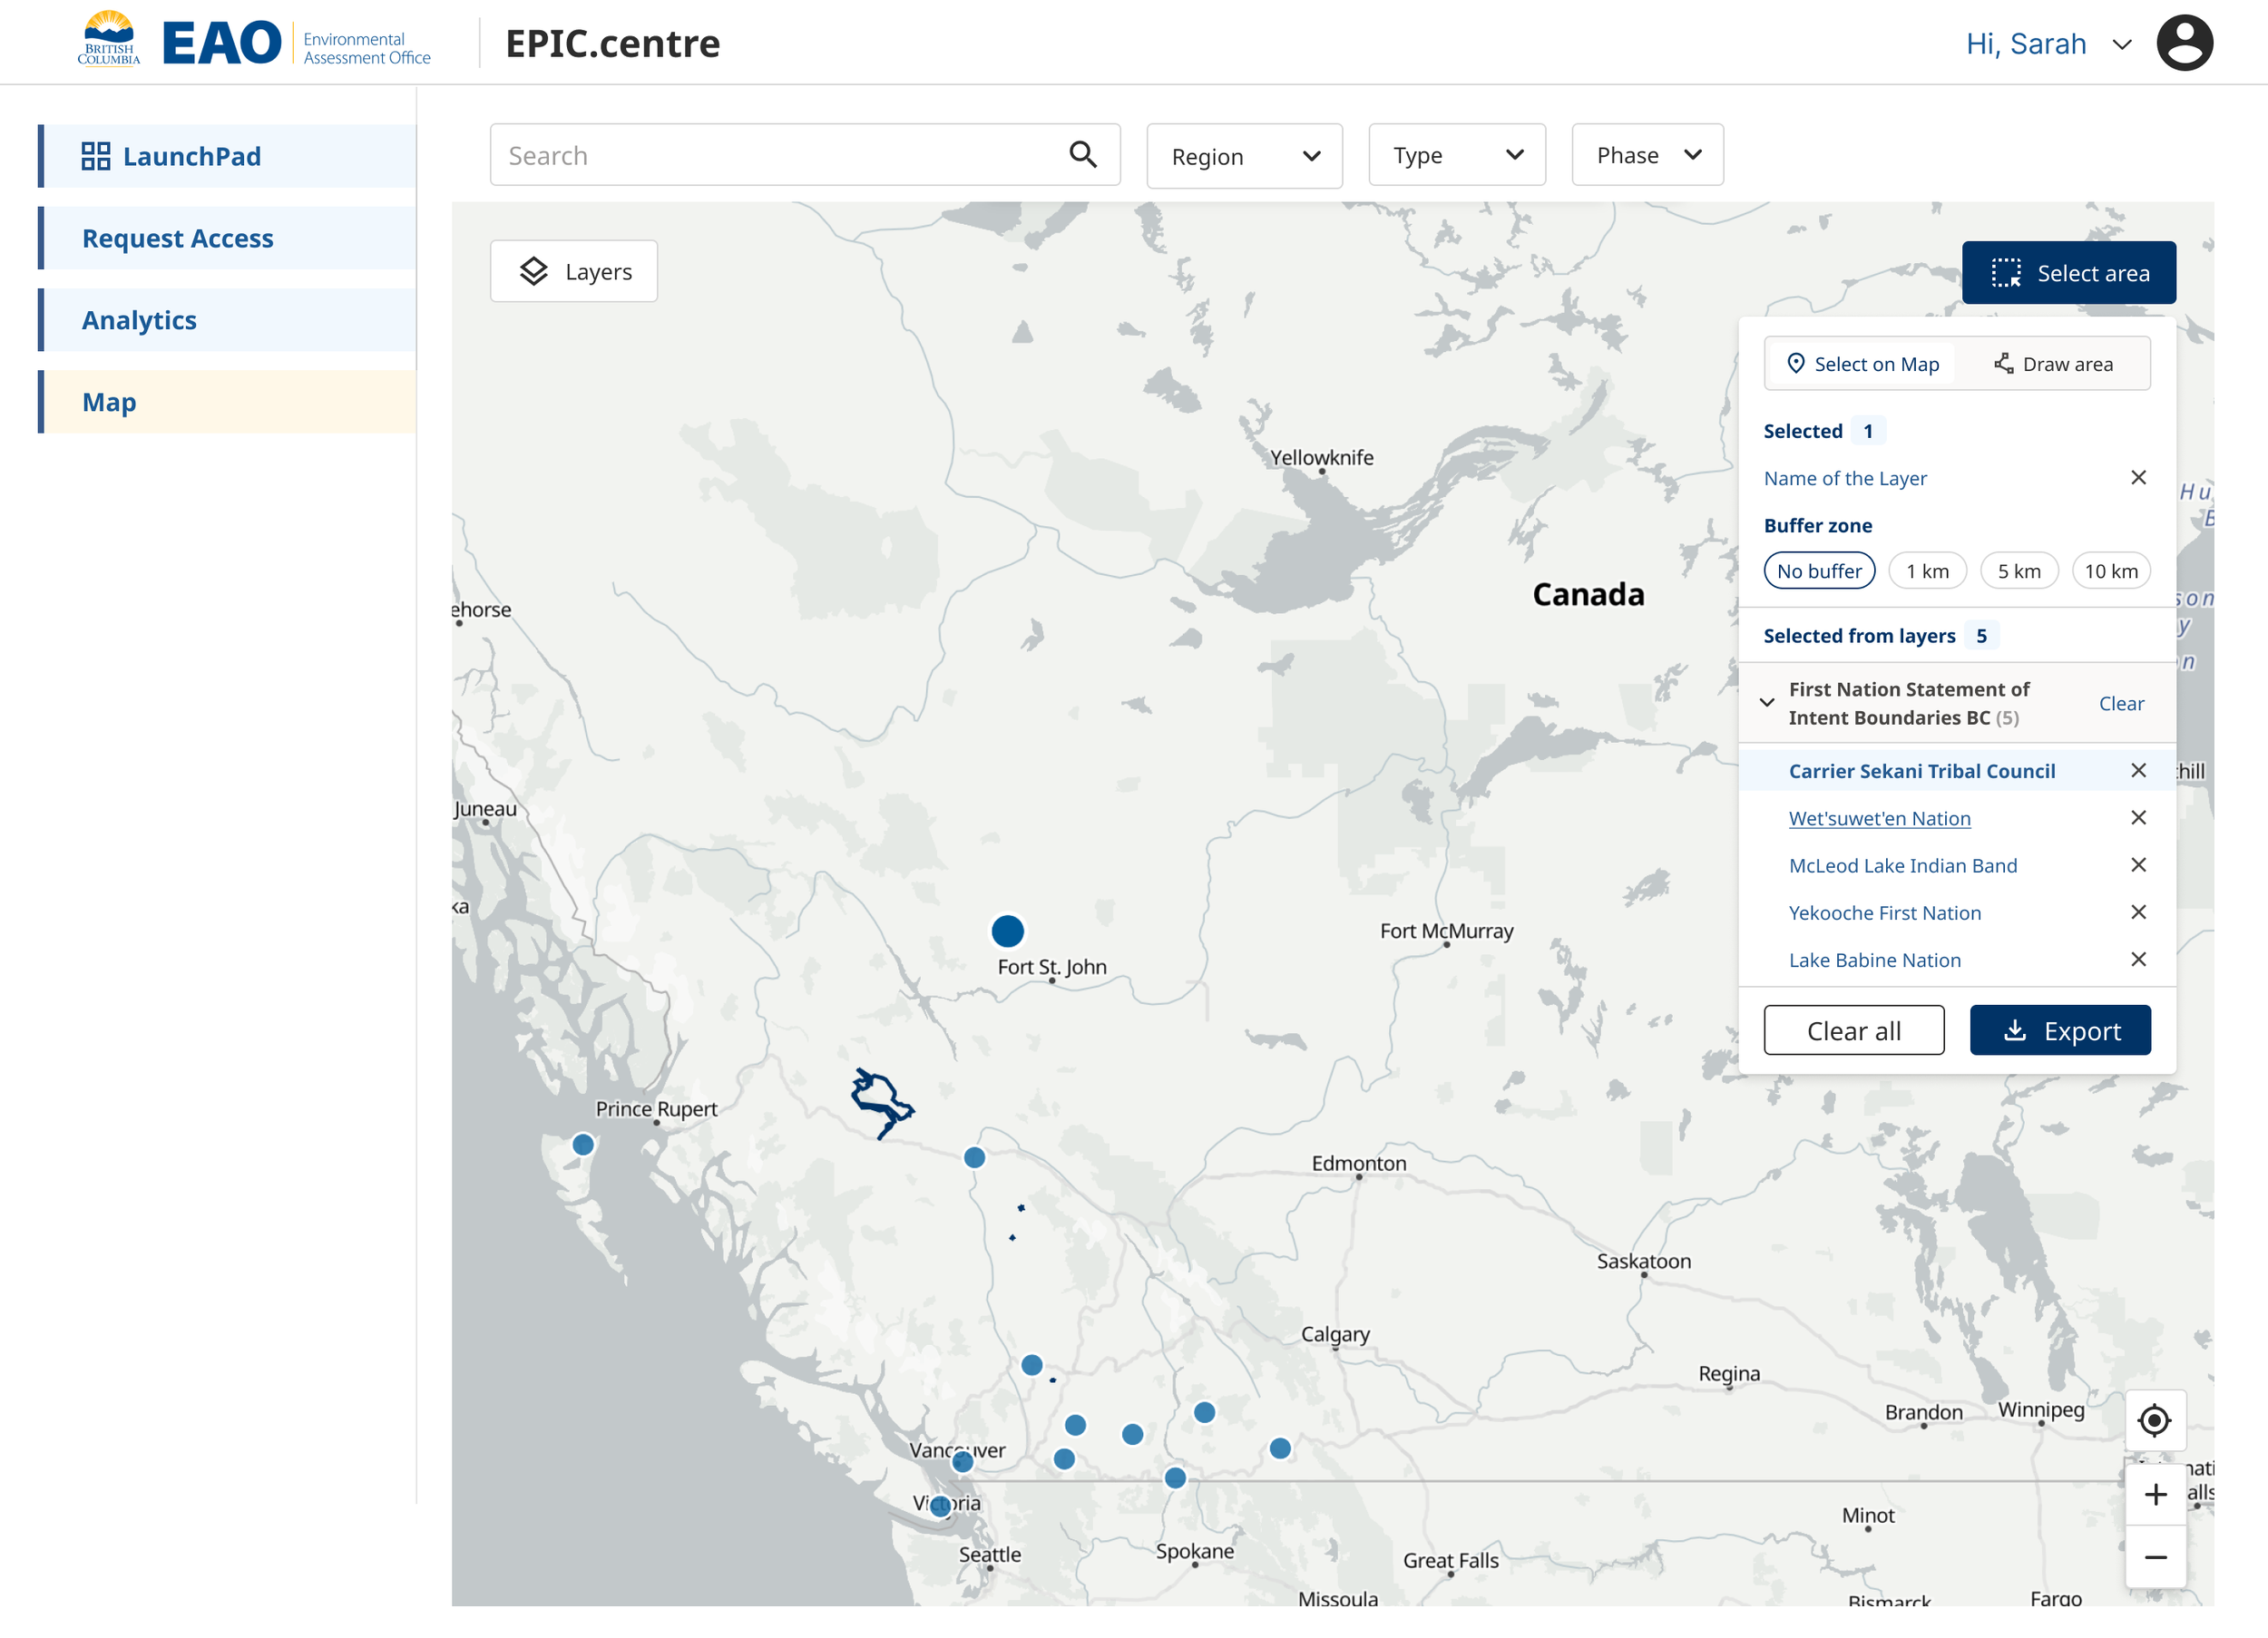This screenshot has width=2268, height=1638.
Task: Click Clear all button
Action: [x=1853, y=1030]
